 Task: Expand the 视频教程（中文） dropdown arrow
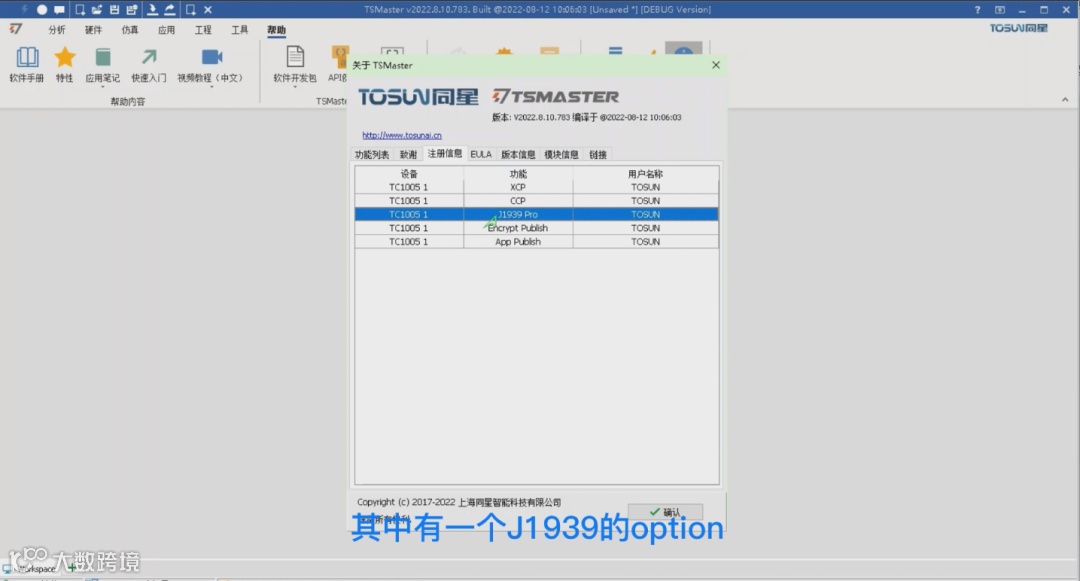pyautogui.click(x=211, y=87)
